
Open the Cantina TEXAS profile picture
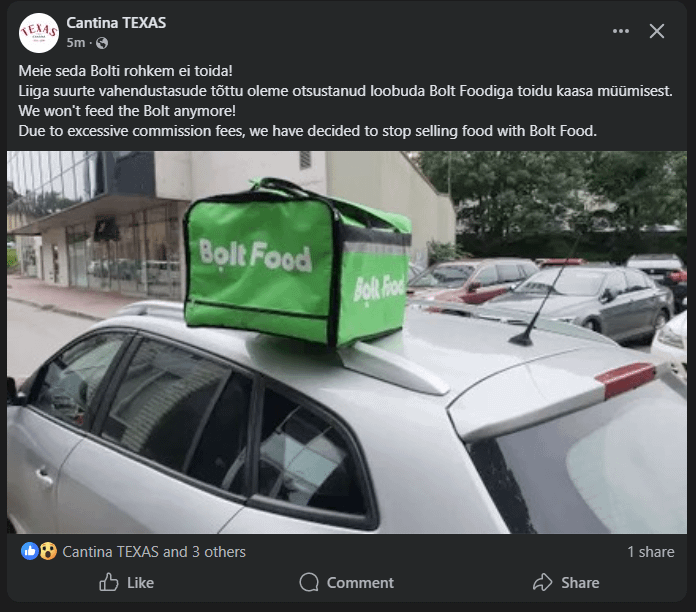[39, 32]
